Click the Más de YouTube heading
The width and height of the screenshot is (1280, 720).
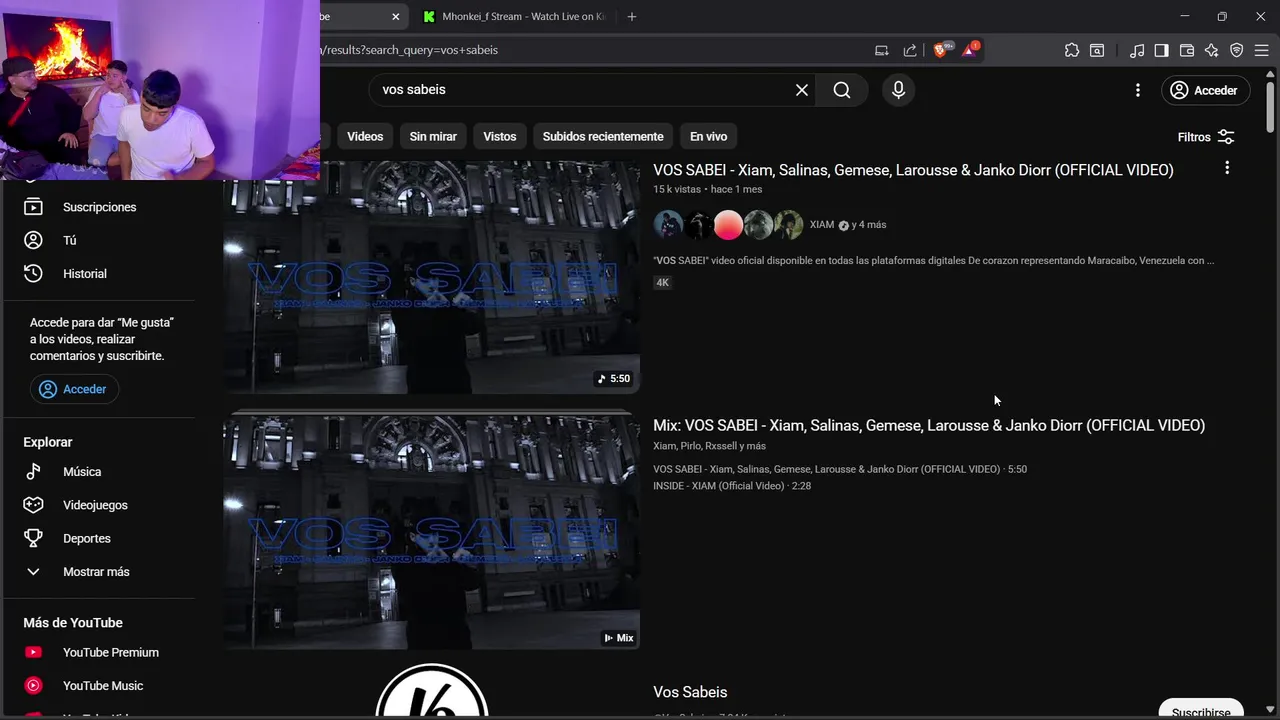click(x=73, y=622)
